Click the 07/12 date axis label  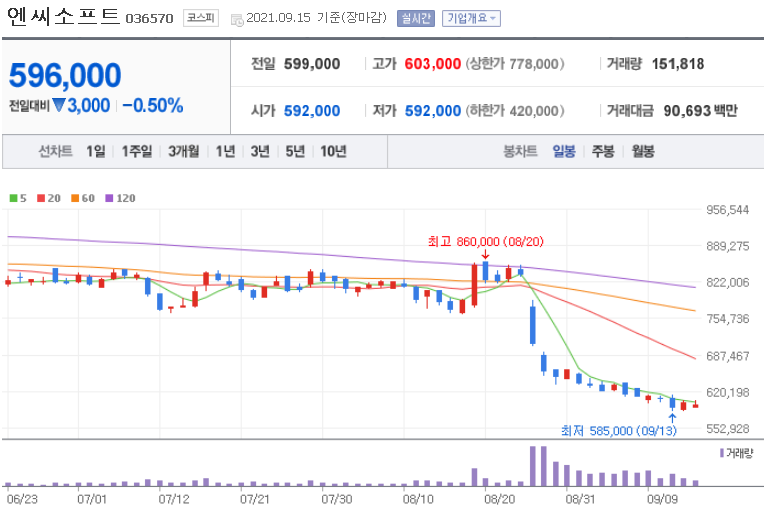(x=173, y=499)
